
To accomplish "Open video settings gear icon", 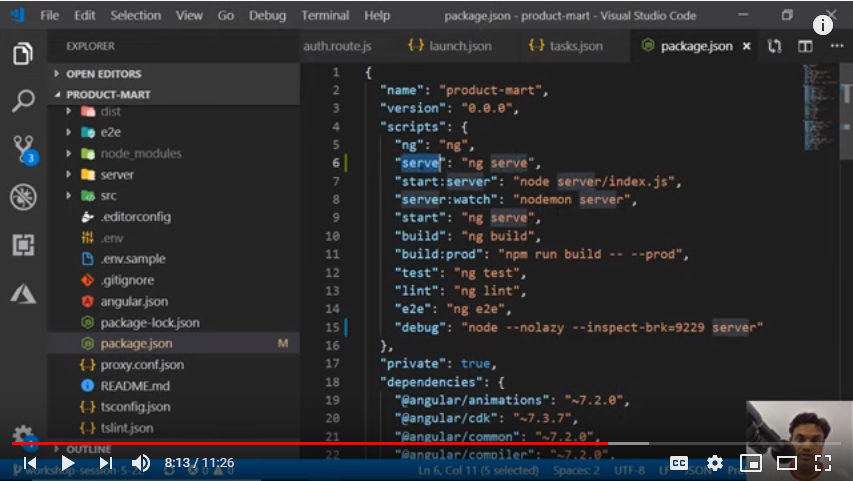I will (715, 462).
